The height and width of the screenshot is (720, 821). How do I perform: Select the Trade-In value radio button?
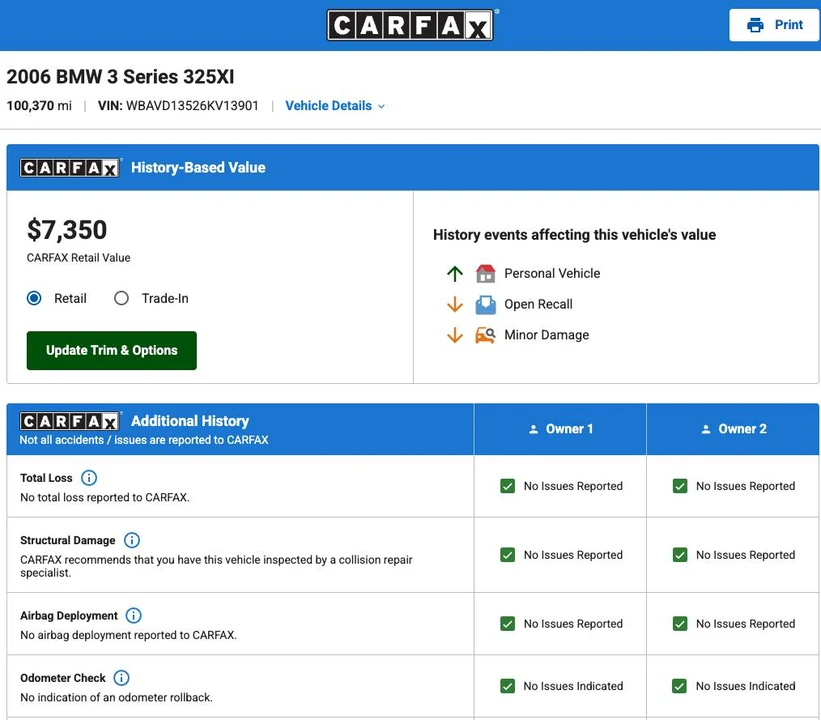coord(121,298)
